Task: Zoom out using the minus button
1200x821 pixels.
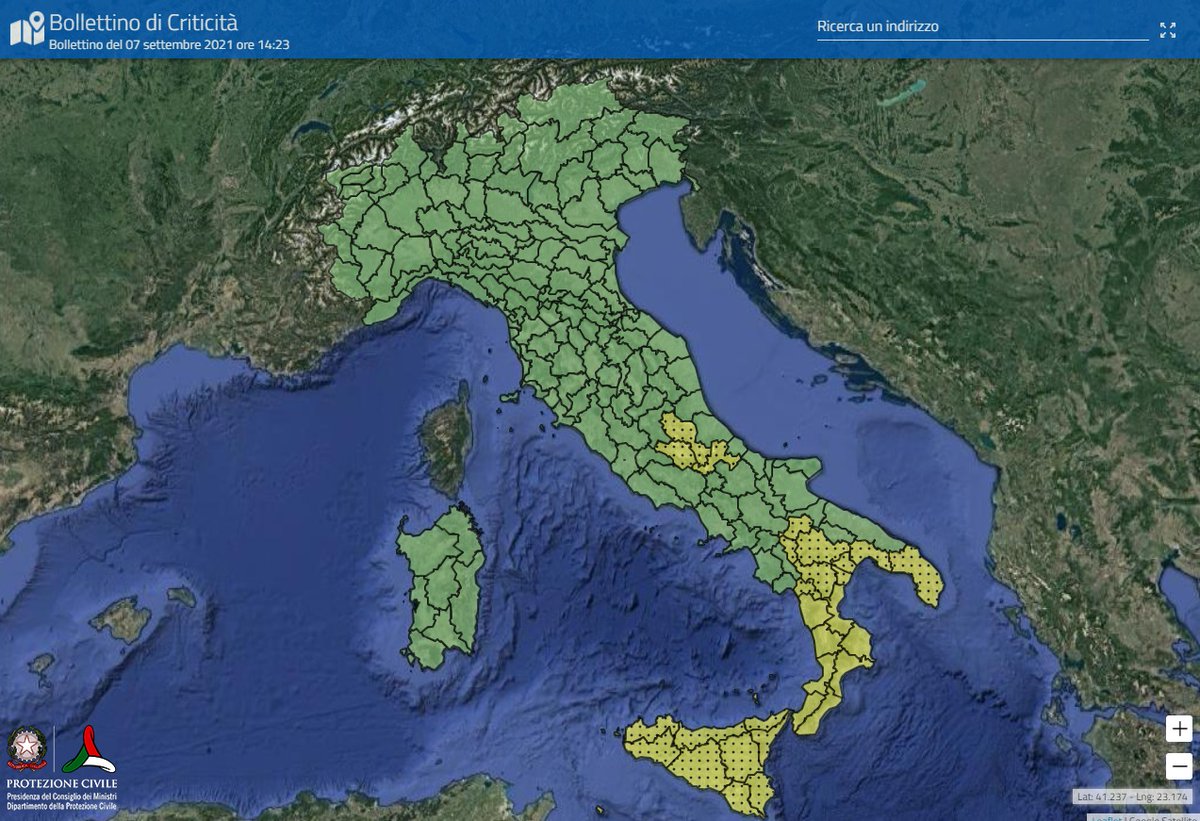Action: [1177, 767]
